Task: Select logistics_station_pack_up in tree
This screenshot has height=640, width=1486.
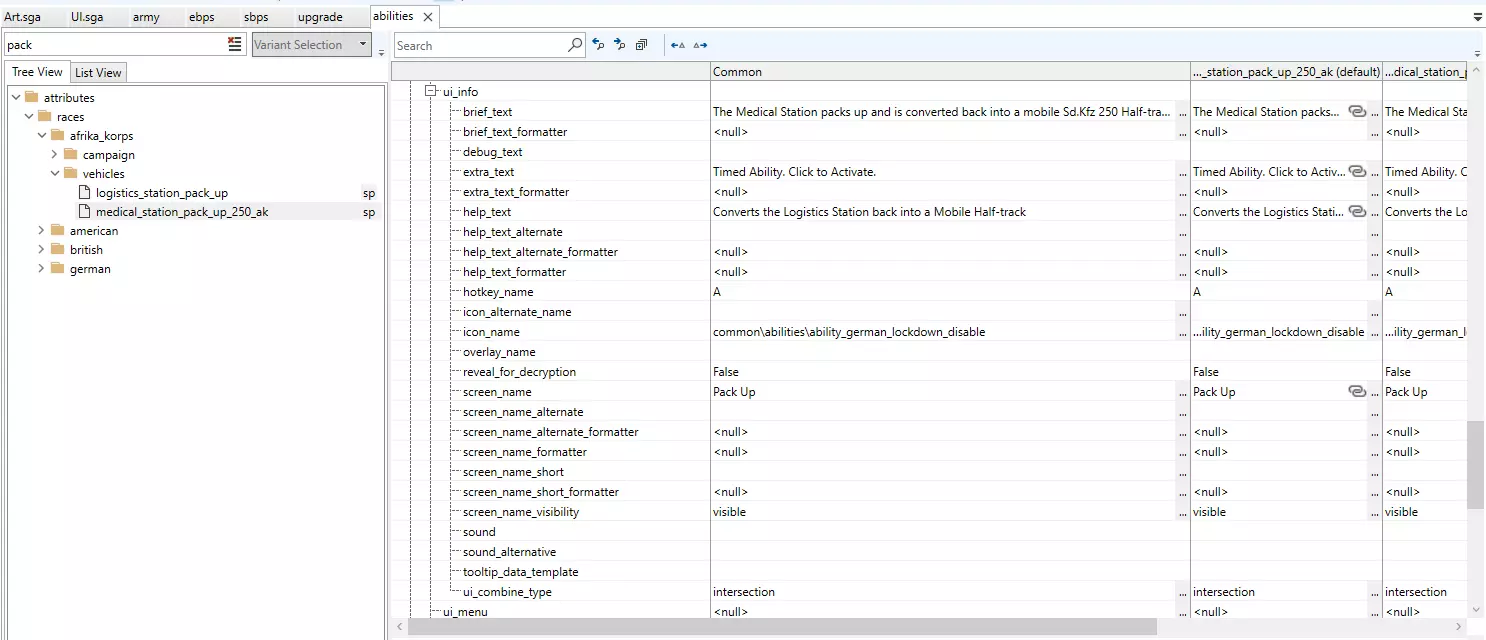Action: pos(162,193)
